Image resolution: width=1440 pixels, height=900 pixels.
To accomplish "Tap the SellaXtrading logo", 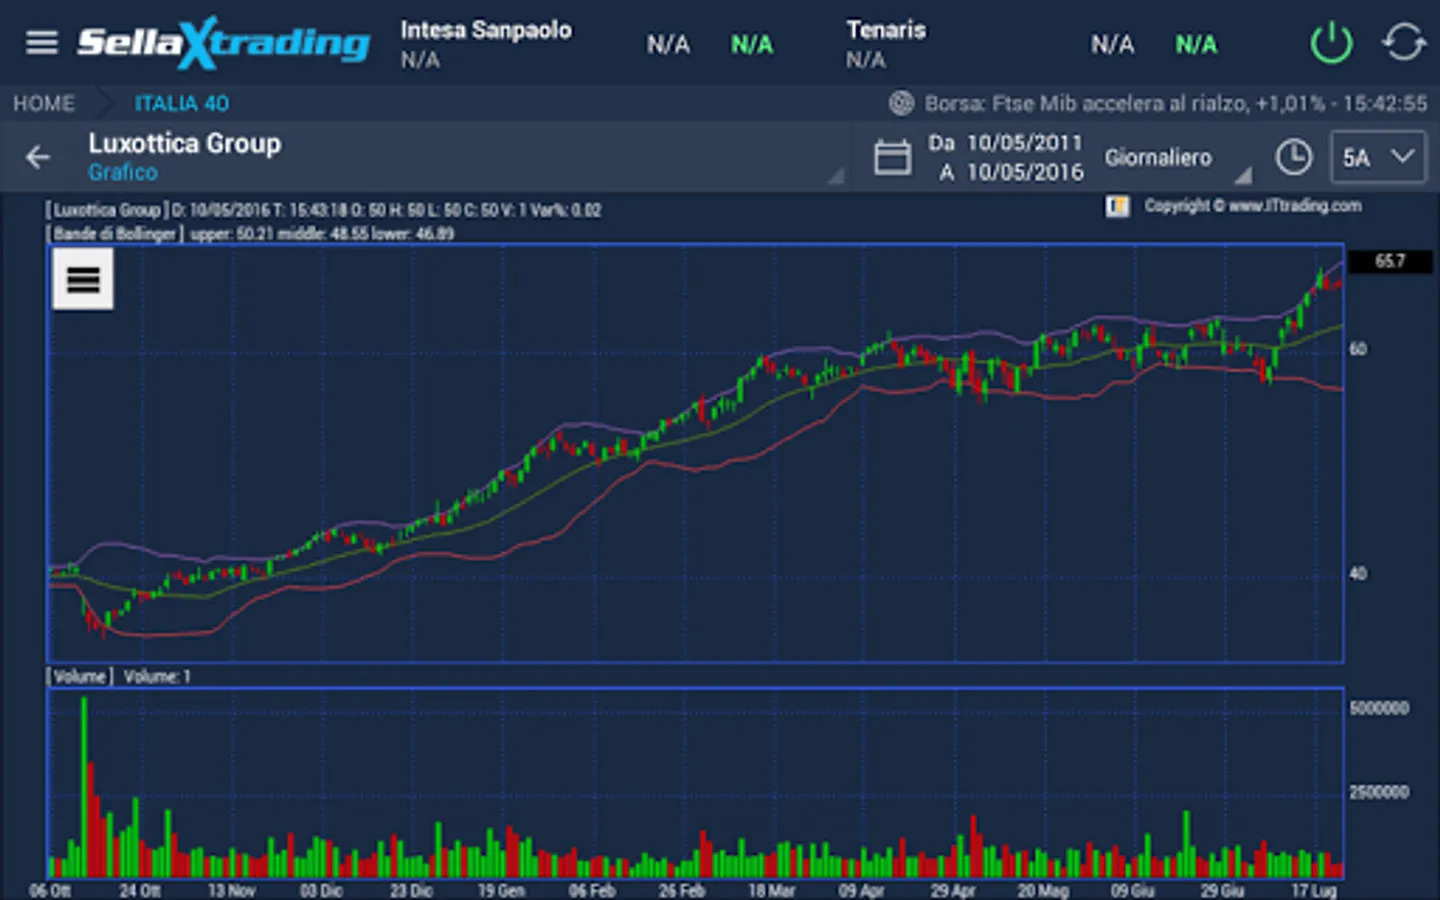I will tap(224, 43).
